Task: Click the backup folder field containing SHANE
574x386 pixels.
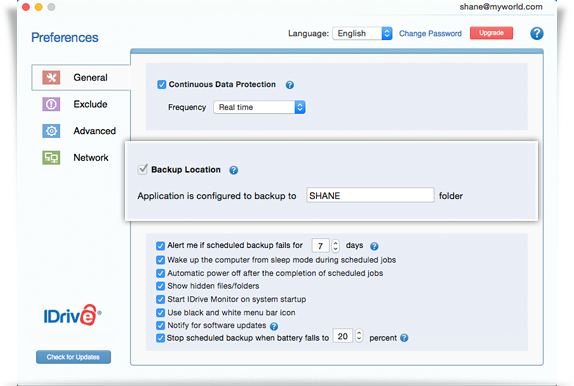Action: (x=370, y=195)
